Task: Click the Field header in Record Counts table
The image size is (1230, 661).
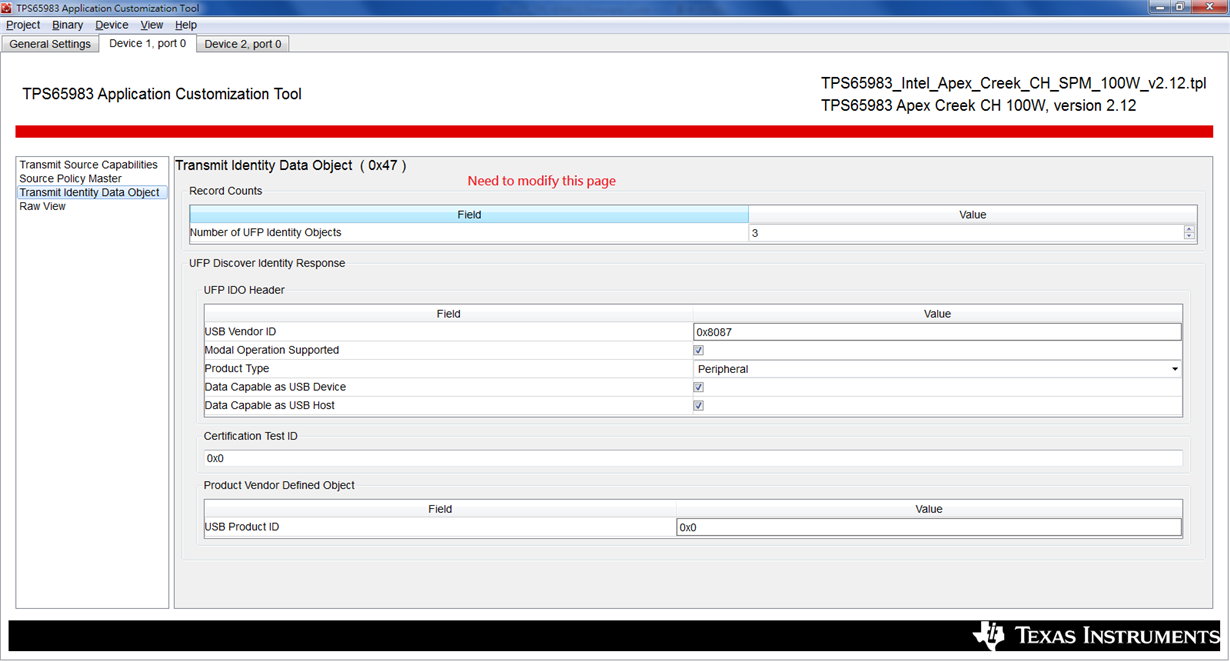Action: [469, 215]
